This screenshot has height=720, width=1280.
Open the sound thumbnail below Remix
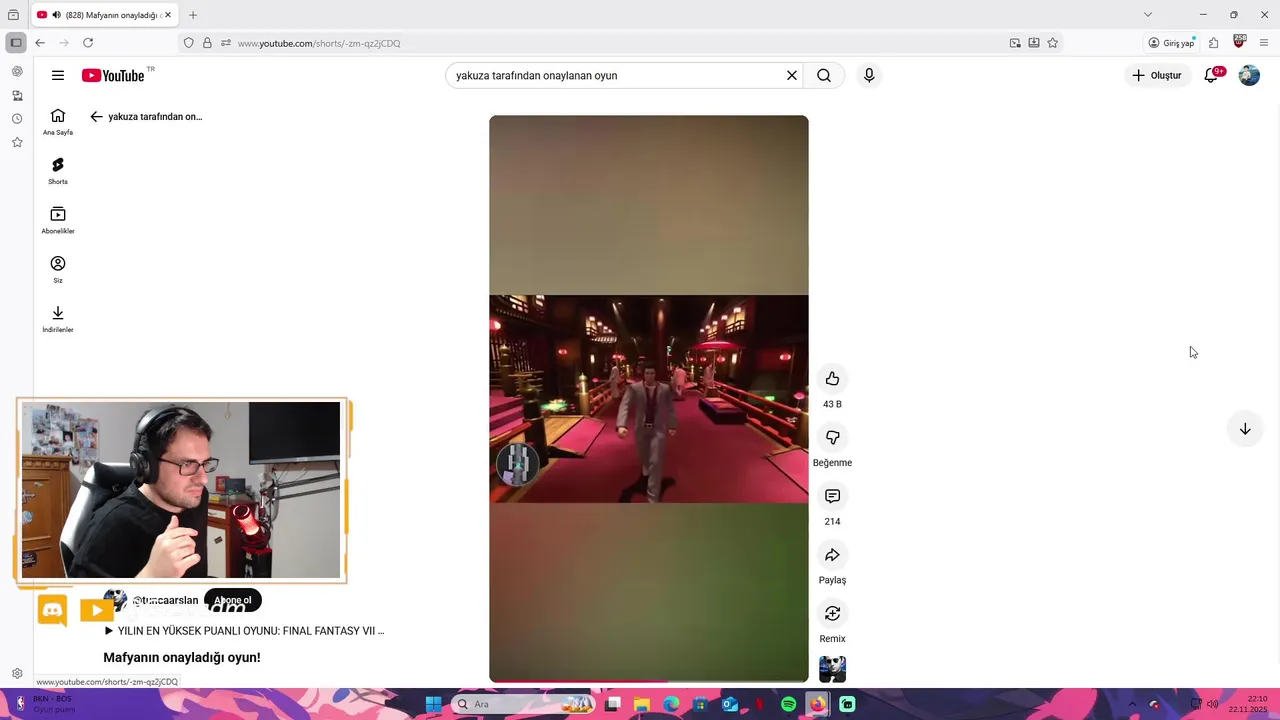[x=832, y=669]
